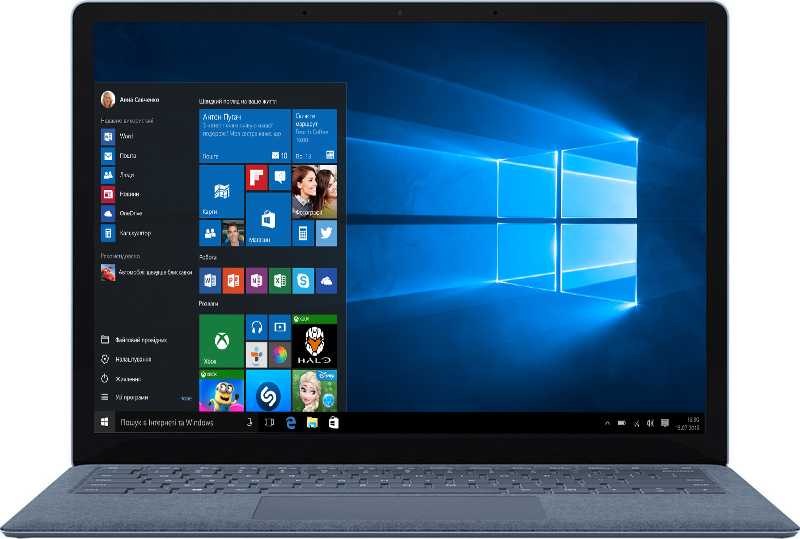This screenshot has height=539, width=800.
Task: Open Люди in the recently used list
Action: point(118,175)
